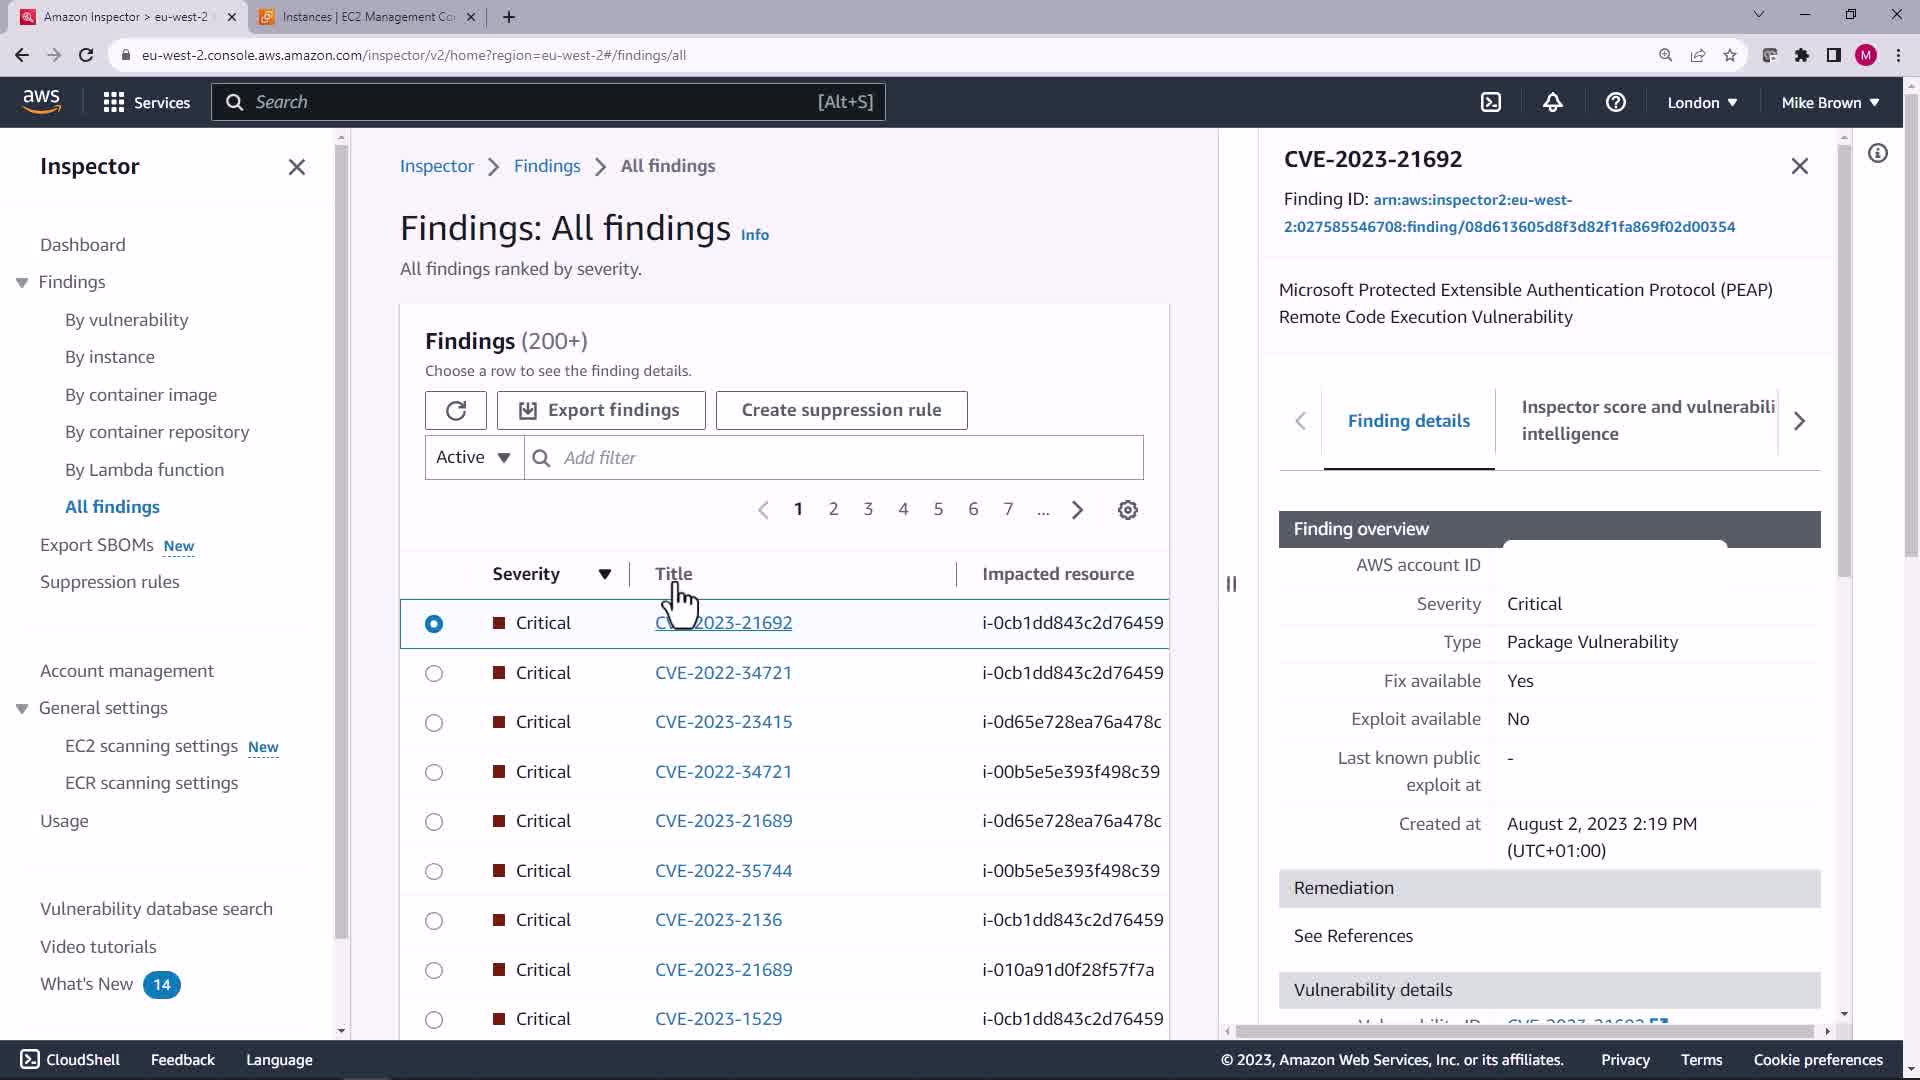Select radio button for CVE-2022-35744 row

(434, 871)
